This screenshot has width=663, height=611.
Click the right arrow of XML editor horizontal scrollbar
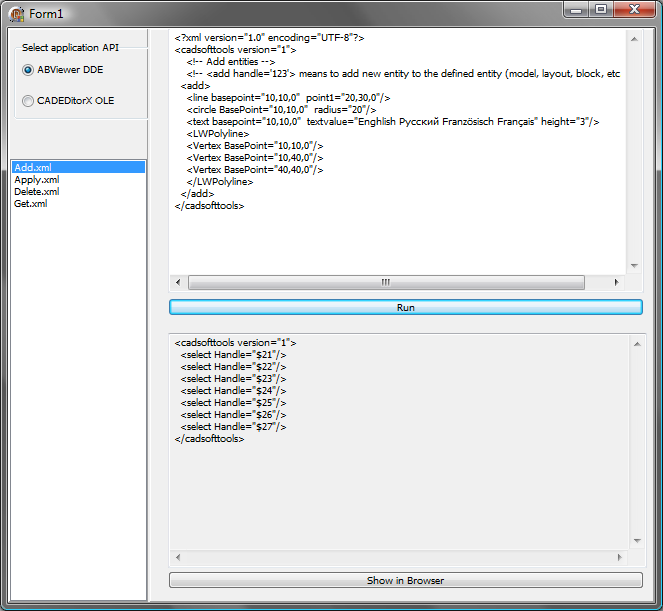(616, 282)
